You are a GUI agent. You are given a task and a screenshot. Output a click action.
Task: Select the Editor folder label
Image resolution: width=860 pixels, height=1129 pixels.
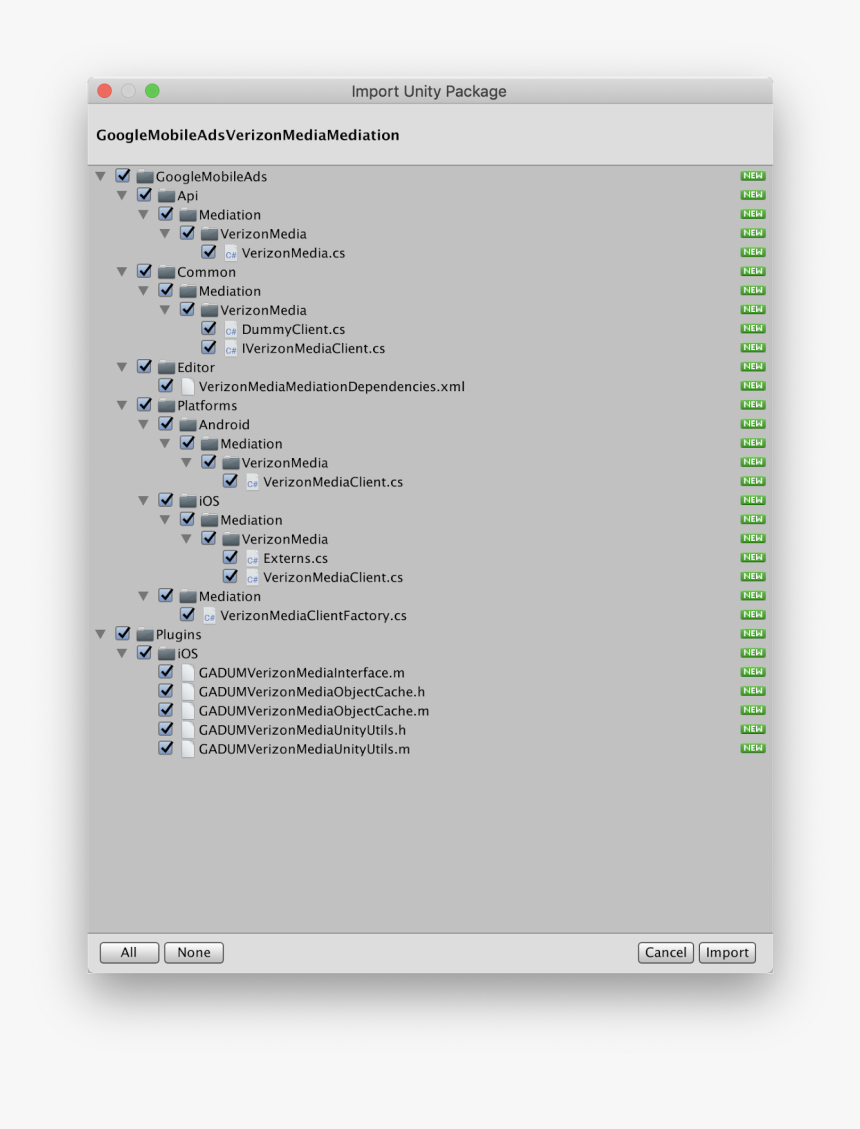196,368
